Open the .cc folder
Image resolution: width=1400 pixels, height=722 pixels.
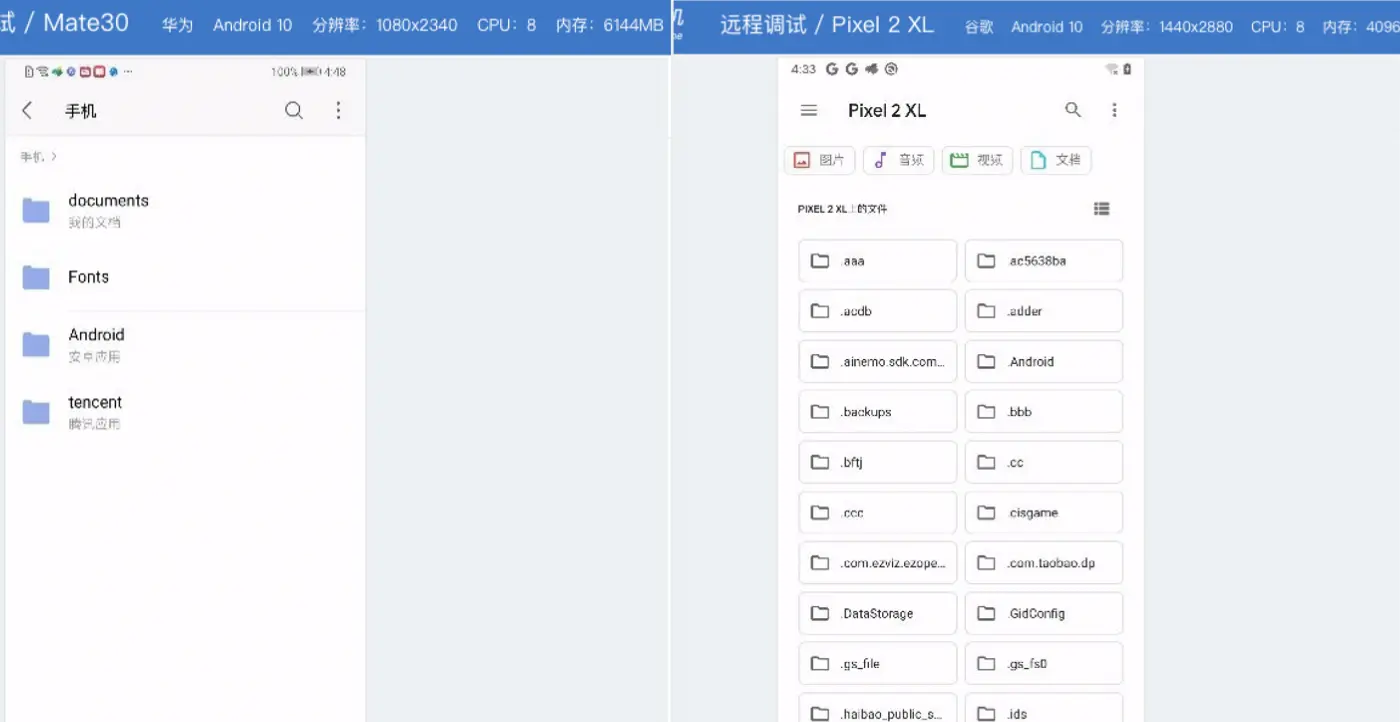point(1044,462)
